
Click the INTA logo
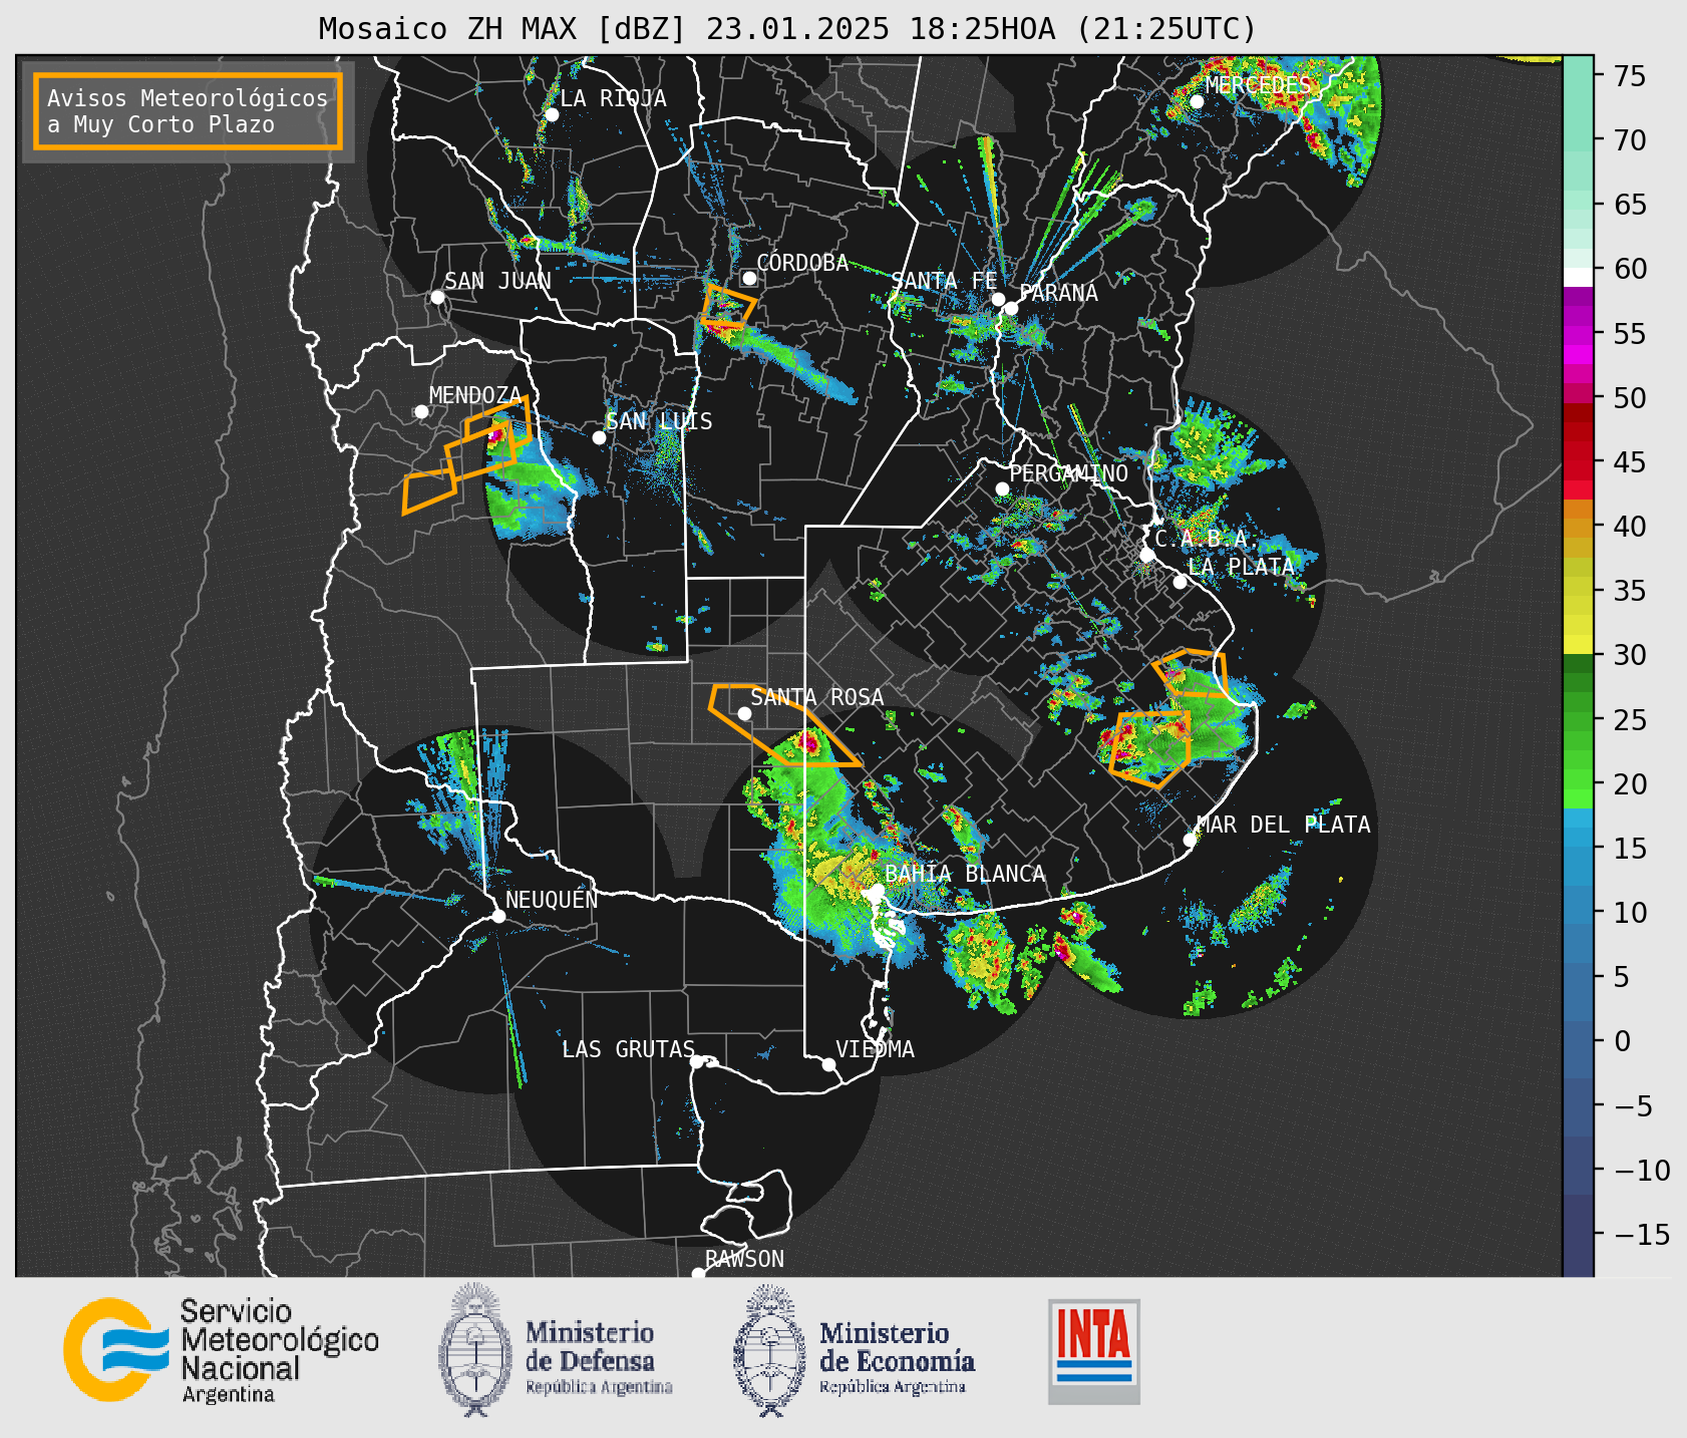(1094, 1352)
